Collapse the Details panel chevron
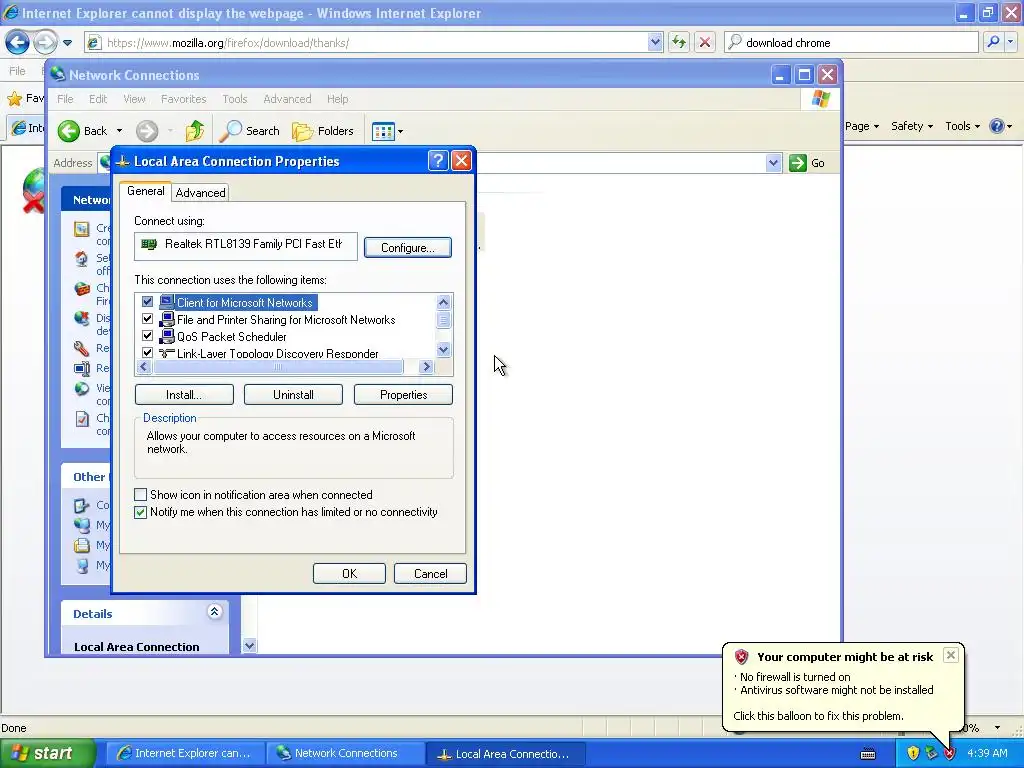Screen dimensions: 1024x768 [x=214, y=612]
